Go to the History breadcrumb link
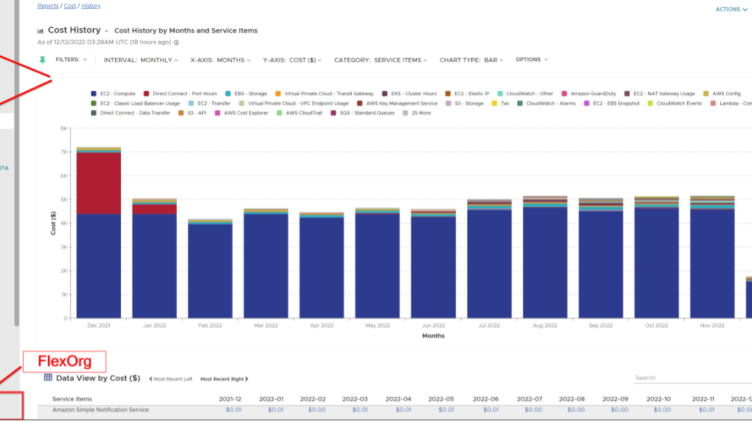Viewport: 752px width, 423px height. [91, 6]
